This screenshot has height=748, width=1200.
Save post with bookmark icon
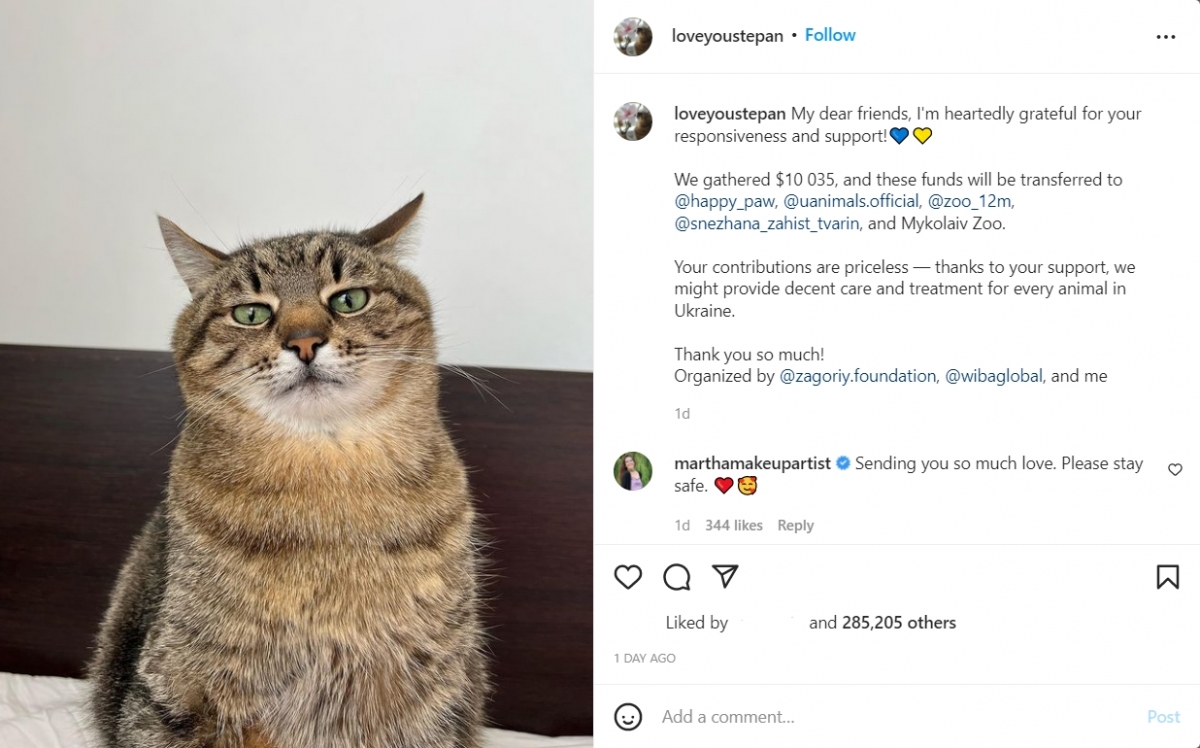pyautogui.click(x=1167, y=577)
